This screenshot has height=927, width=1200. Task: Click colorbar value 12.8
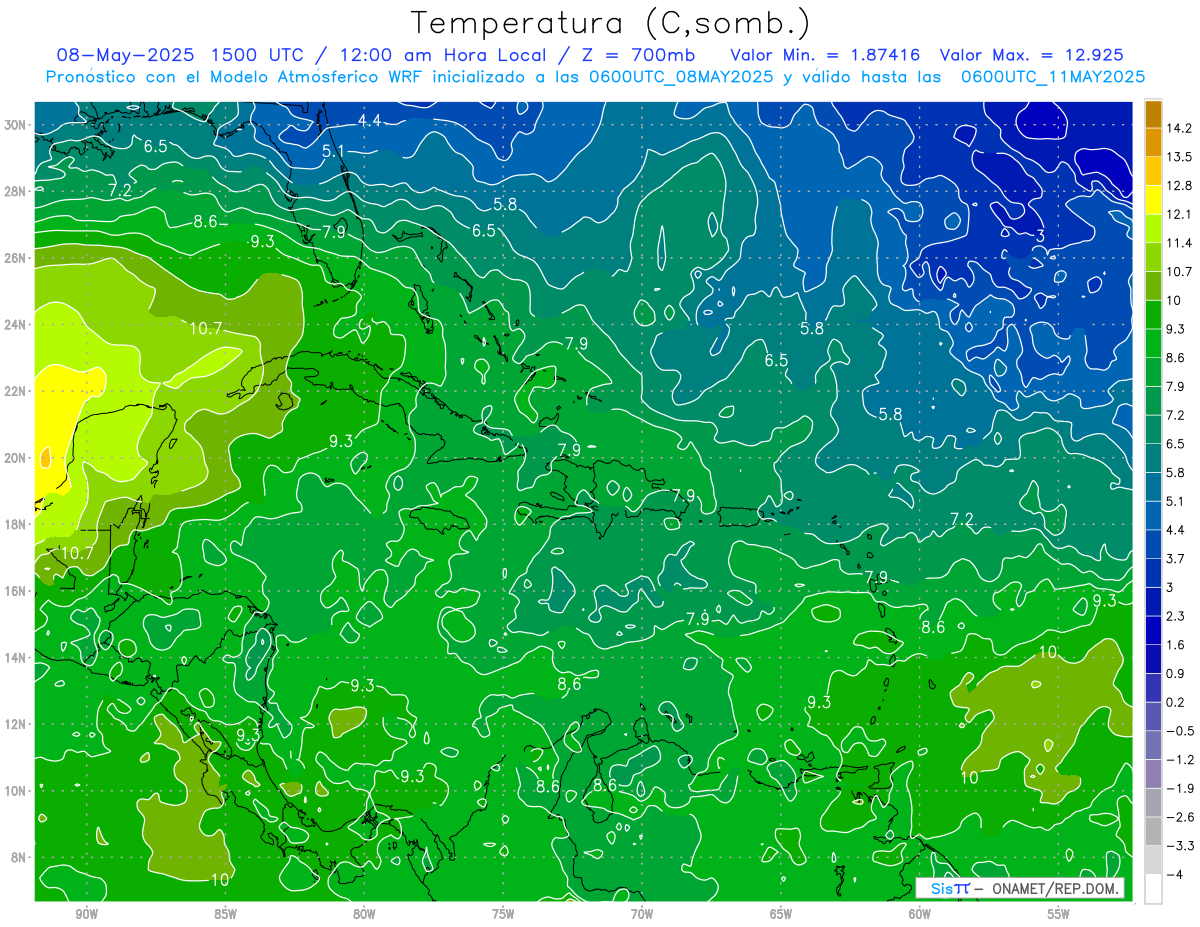click(1180, 186)
